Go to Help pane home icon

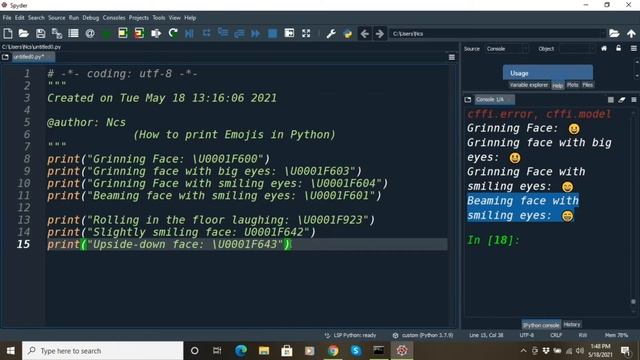pos(604,49)
